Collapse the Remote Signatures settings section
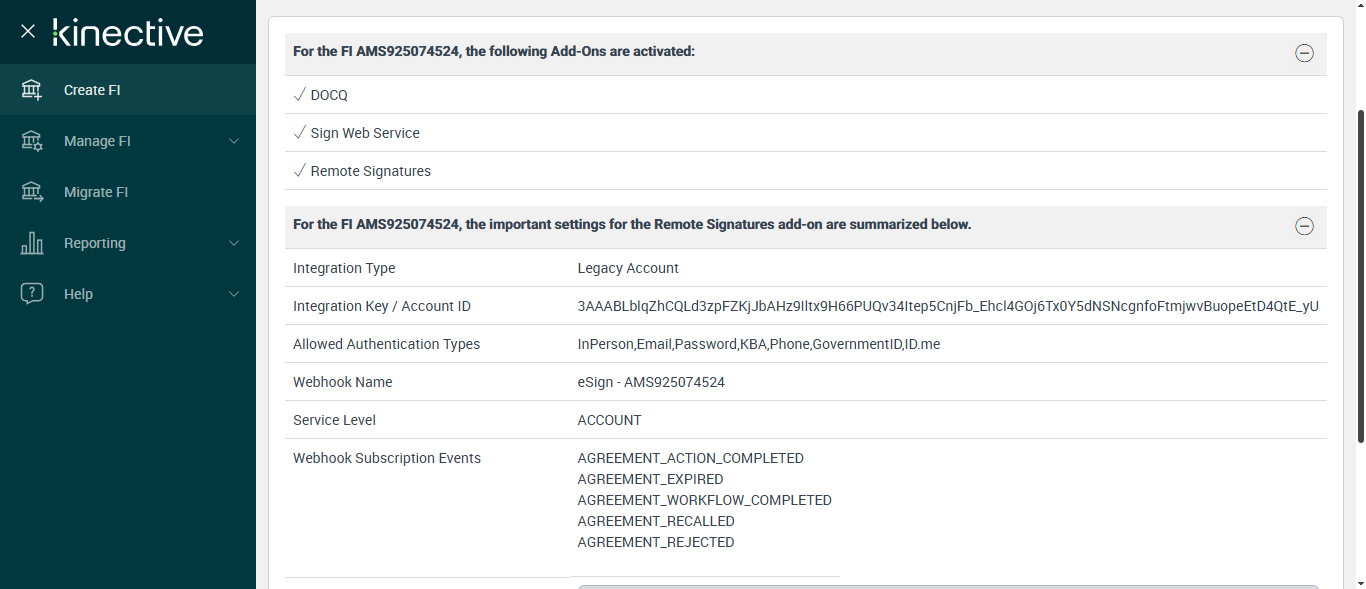 (1304, 226)
